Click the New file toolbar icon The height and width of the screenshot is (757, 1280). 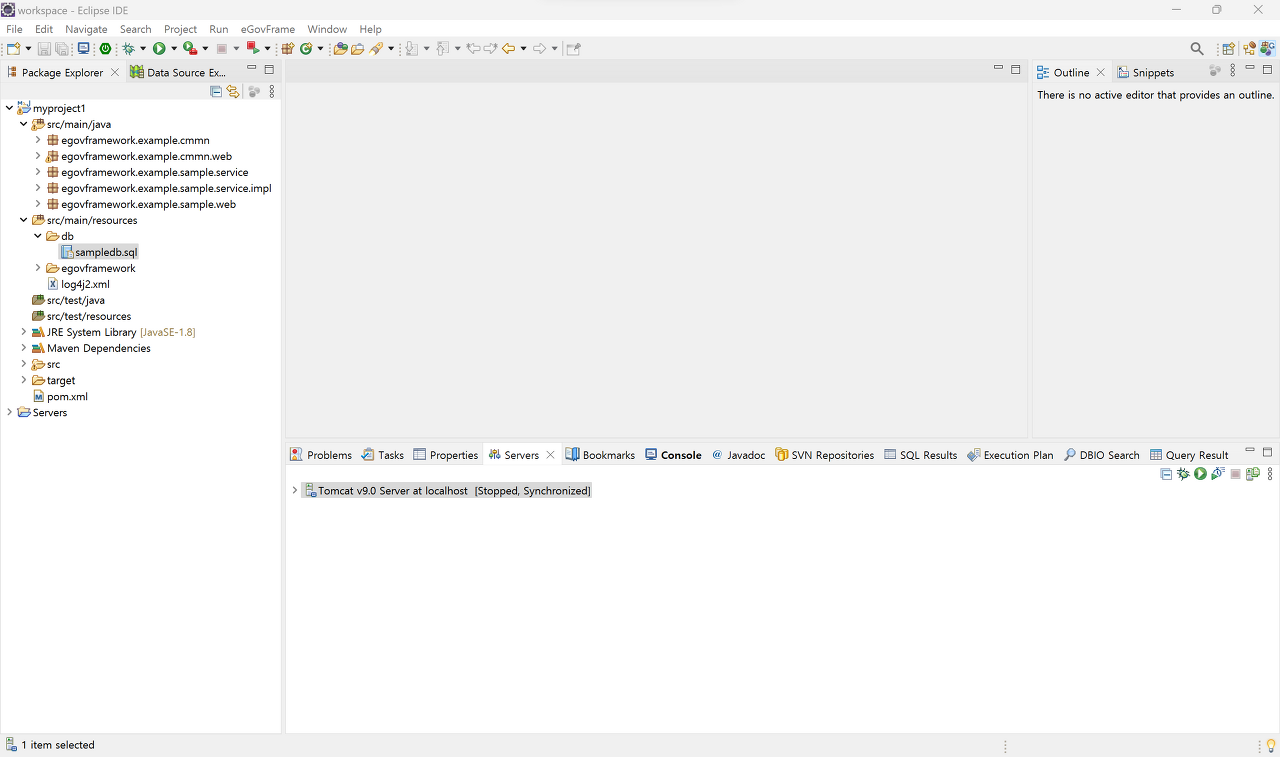(13, 48)
